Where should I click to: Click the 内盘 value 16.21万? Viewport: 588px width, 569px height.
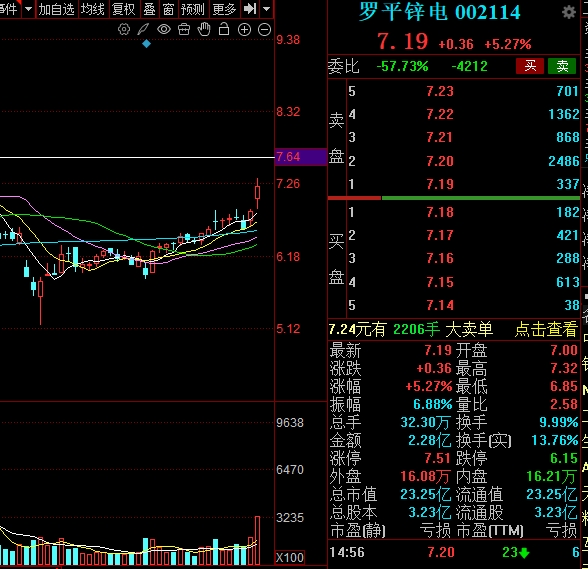[x=551, y=476]
